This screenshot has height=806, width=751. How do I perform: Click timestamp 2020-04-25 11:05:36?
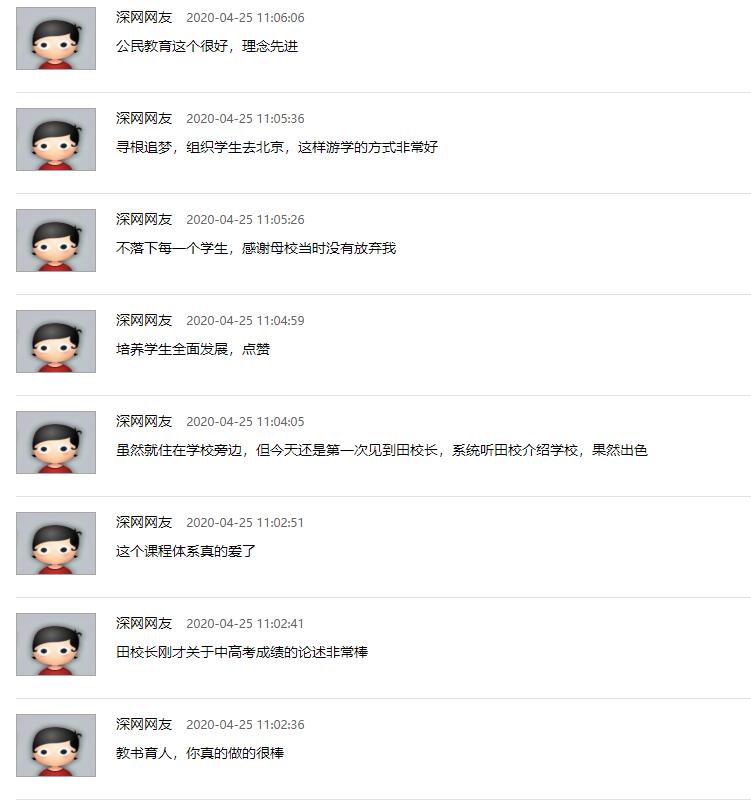pos(245,119)
